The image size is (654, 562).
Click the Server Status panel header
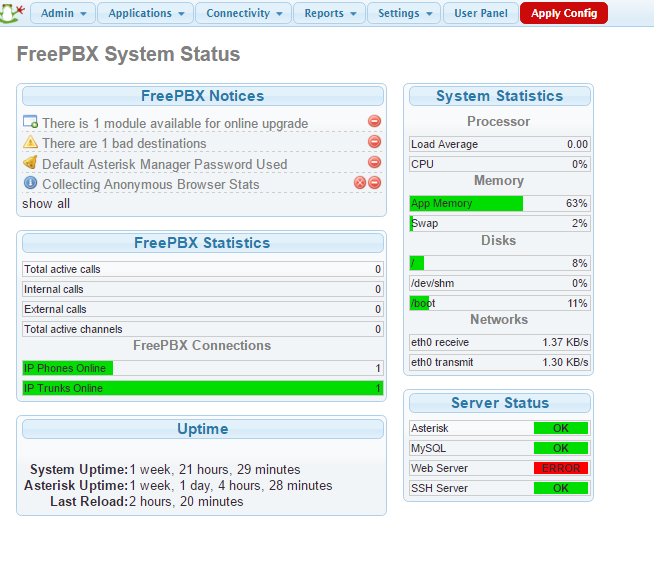point(500,403)
